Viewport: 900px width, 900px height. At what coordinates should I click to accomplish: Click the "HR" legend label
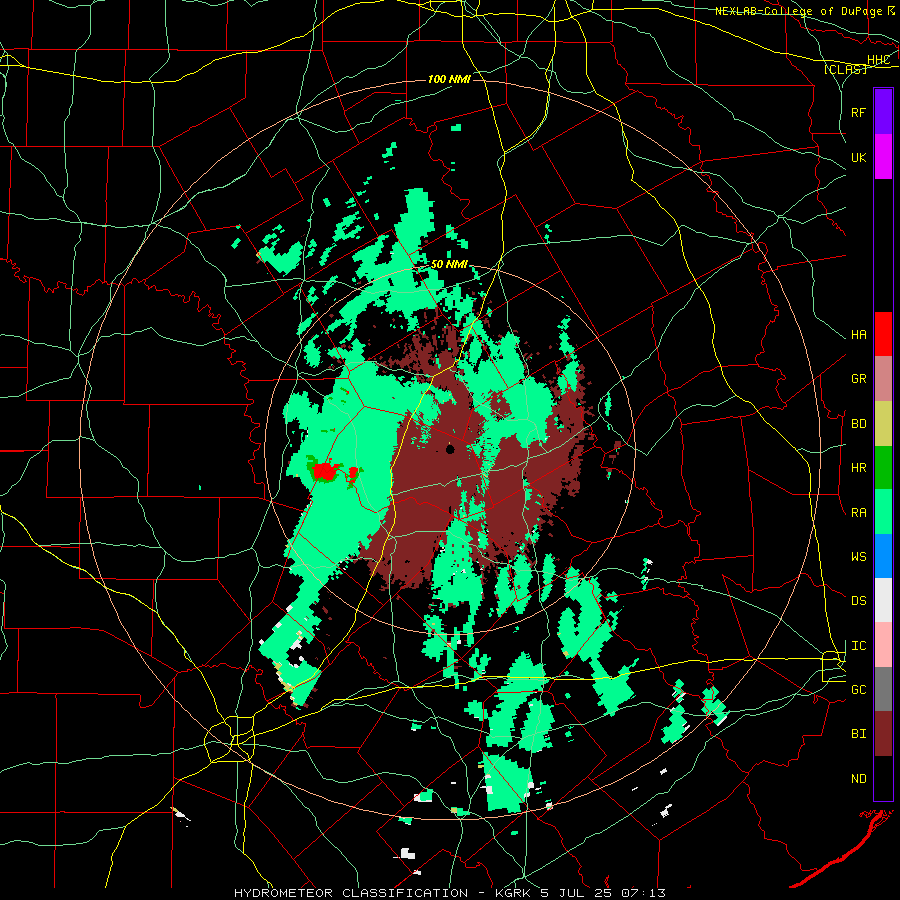(x=858, y=468)
